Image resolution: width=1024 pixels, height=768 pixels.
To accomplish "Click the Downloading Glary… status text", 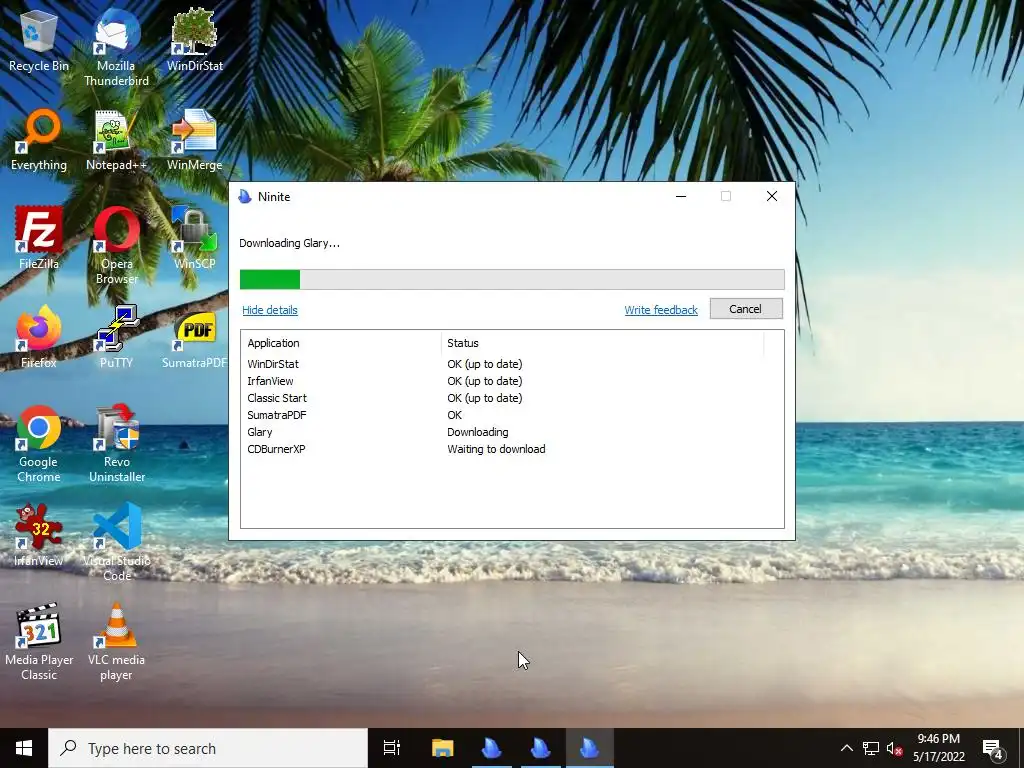I will pos(289,244).
